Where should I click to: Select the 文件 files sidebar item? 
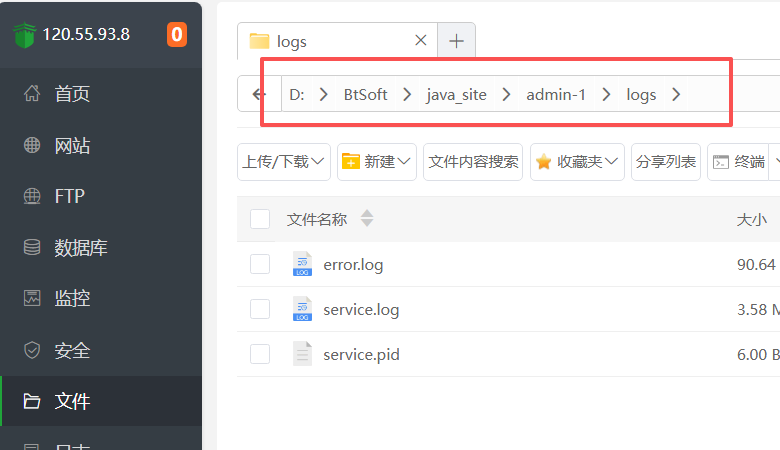[101, 401]
